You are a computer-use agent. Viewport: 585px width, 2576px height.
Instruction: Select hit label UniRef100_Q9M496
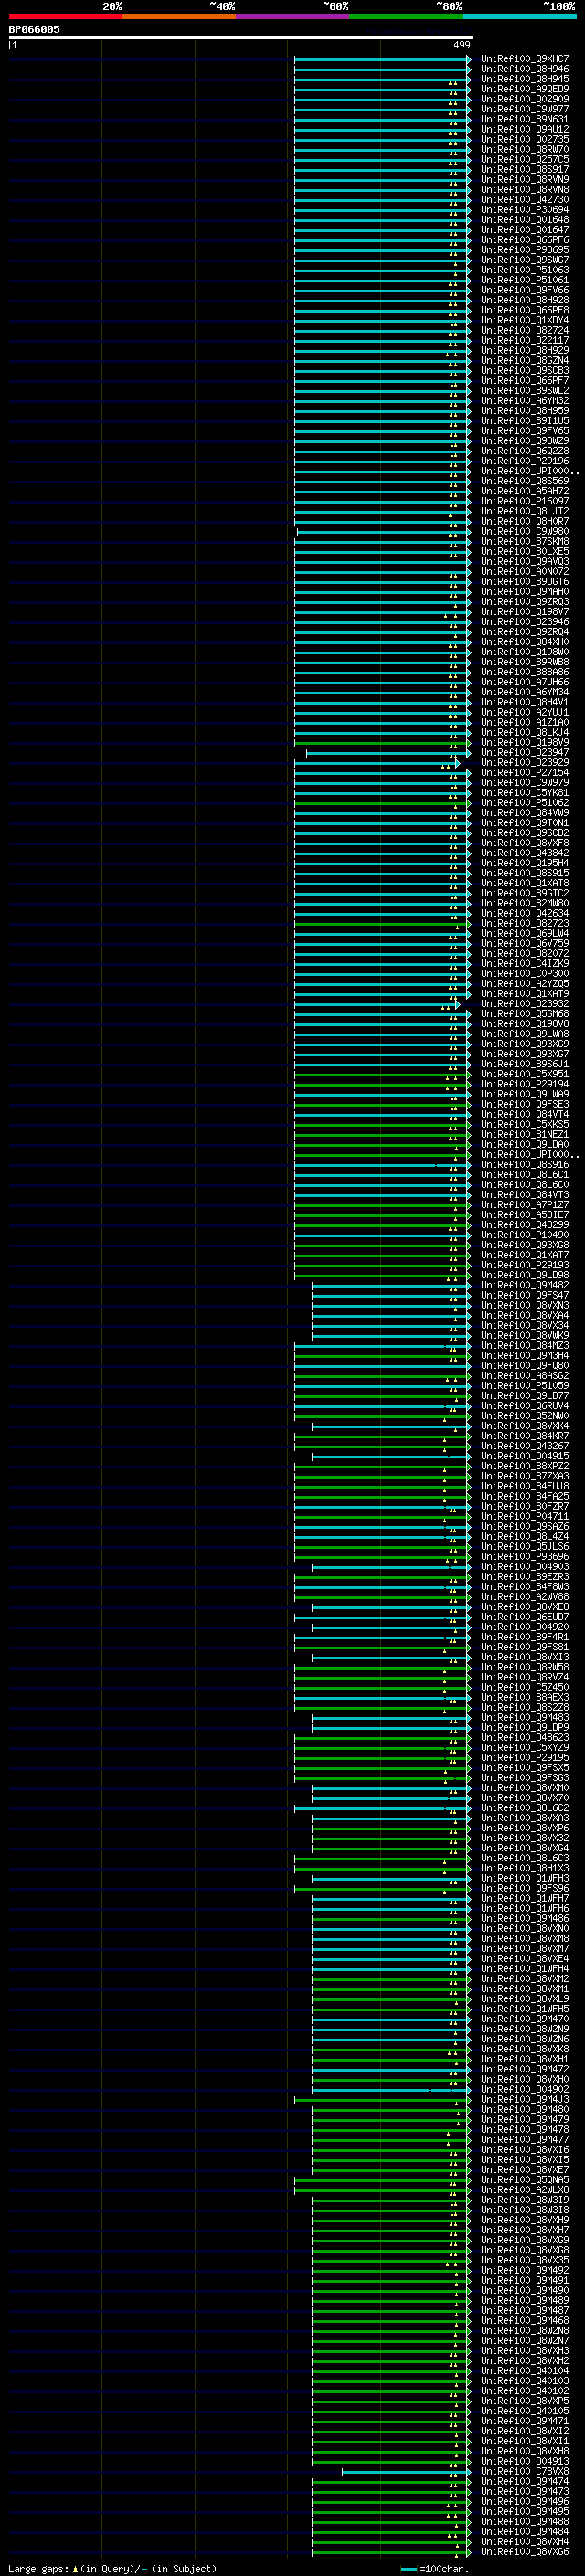(x=525, y=2502)
